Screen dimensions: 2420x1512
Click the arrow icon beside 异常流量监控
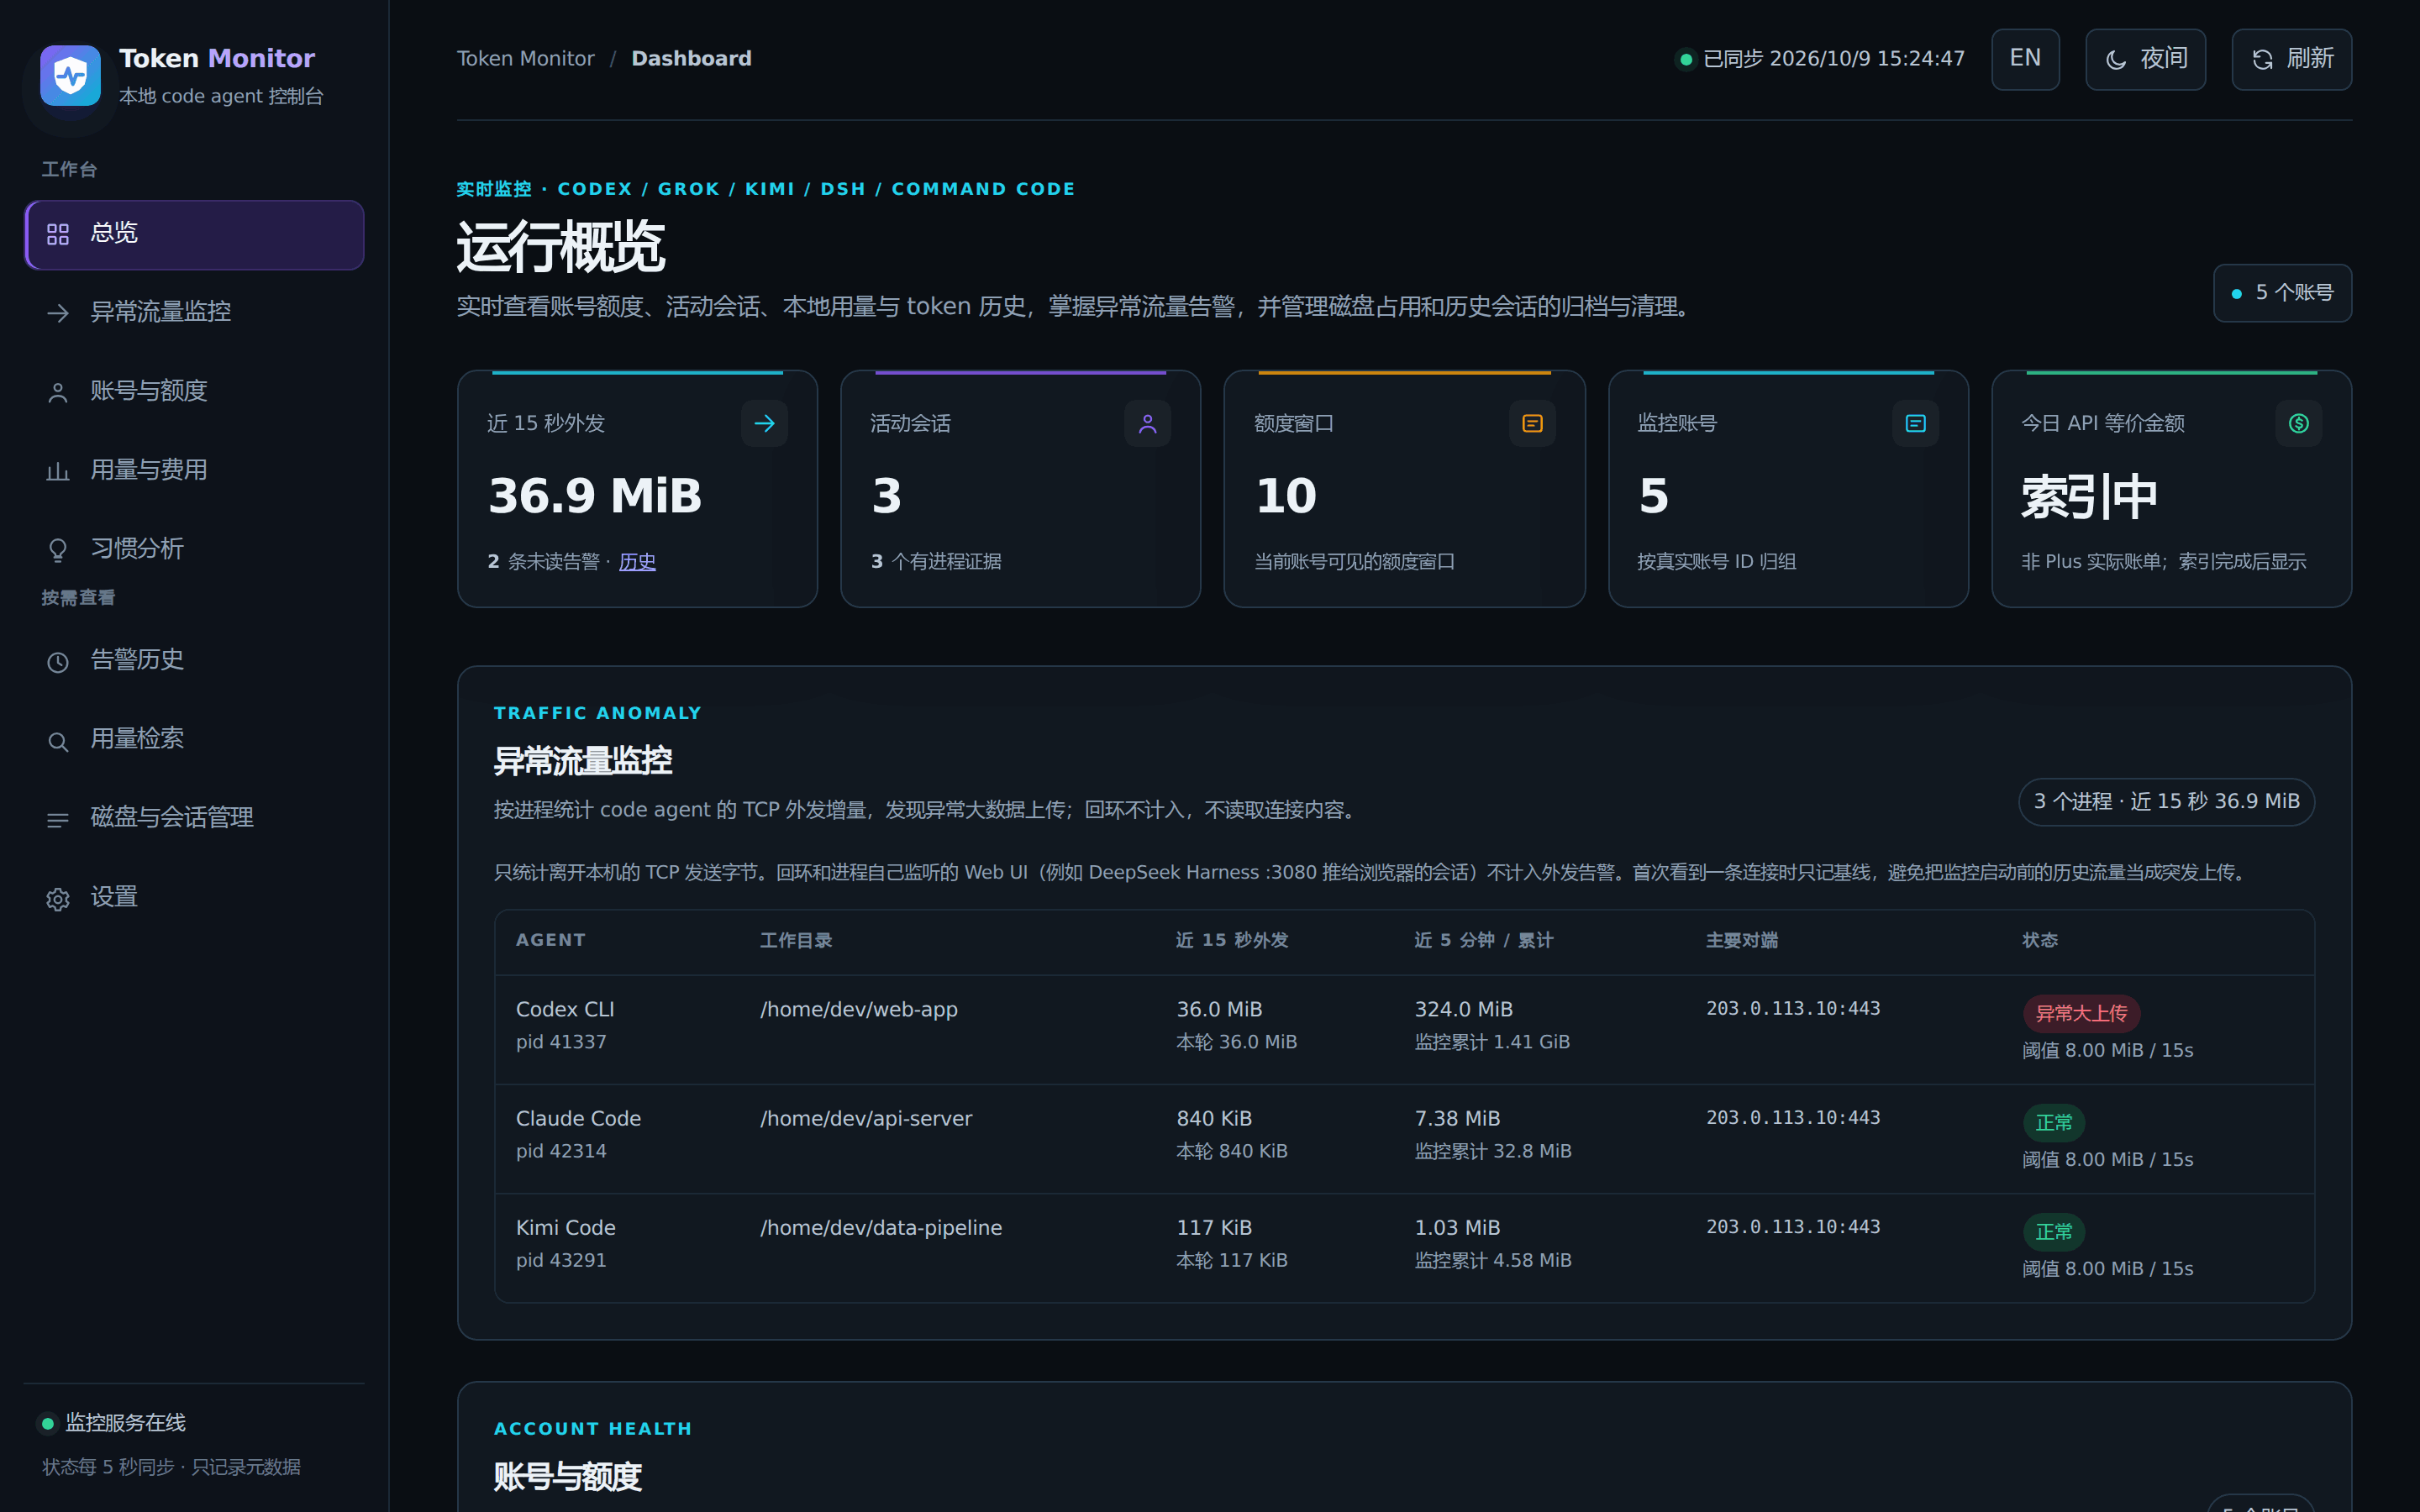click(x=58, y=313)
